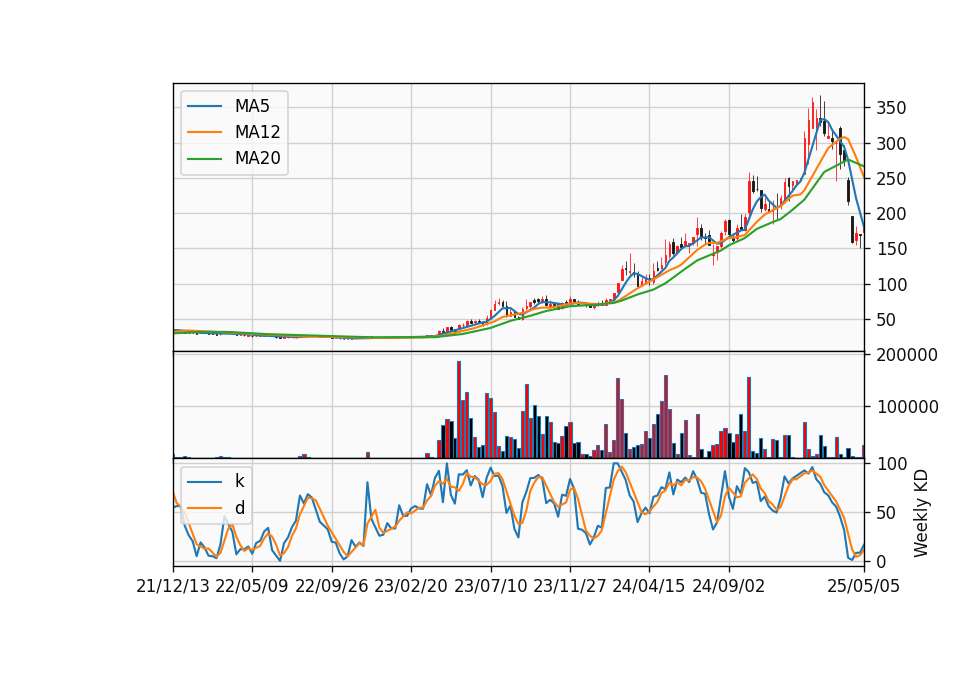Image resolution: width=960 pixels, height=690 pixels.
Task: Click the 350 price axis label
Action: 891,108
